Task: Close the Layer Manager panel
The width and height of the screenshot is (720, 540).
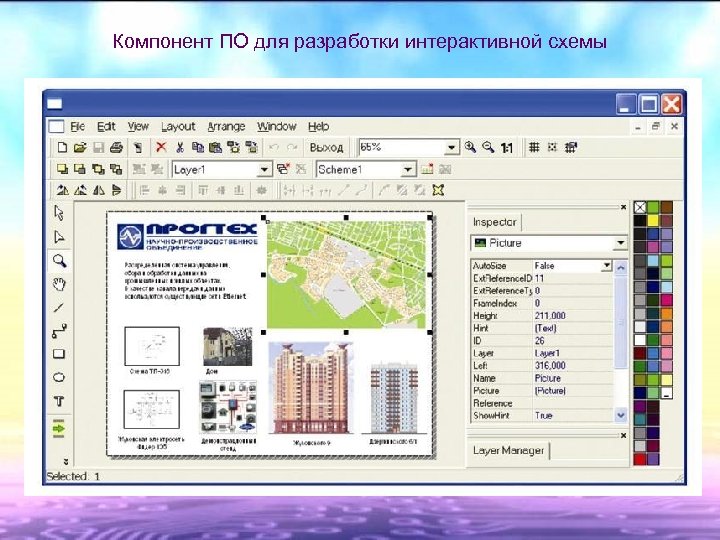Action: (x=623, y=435)
